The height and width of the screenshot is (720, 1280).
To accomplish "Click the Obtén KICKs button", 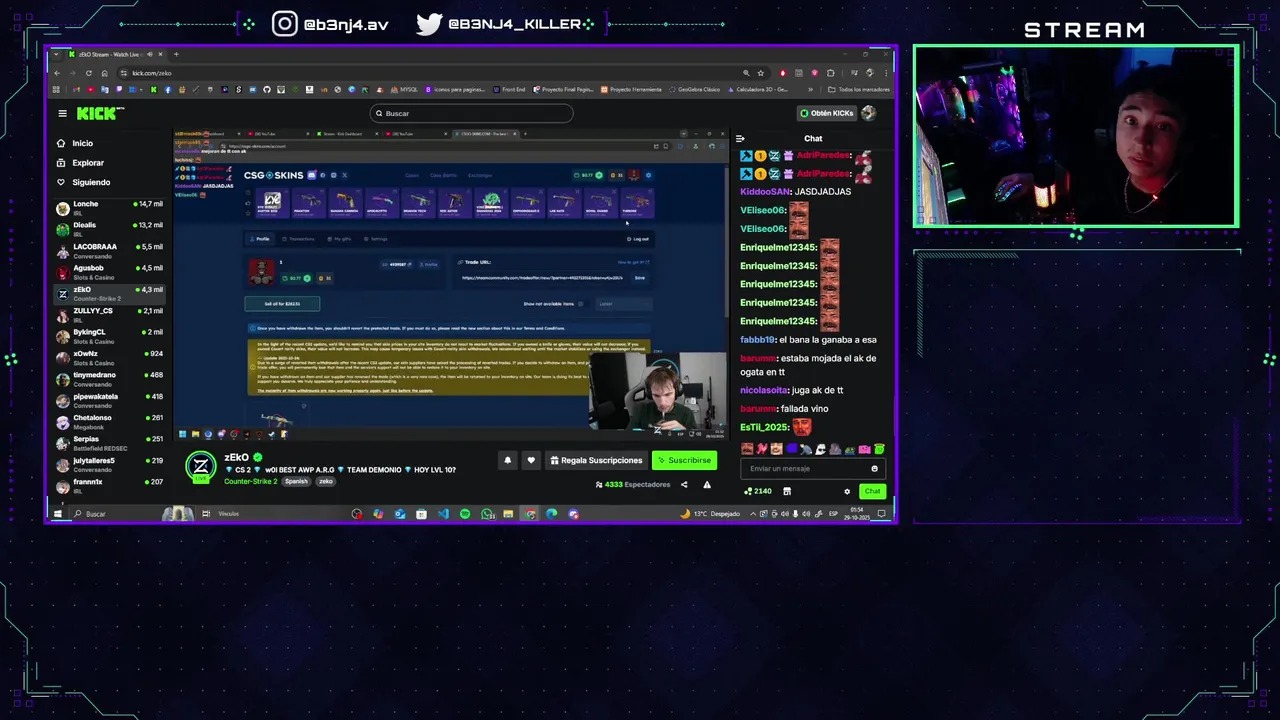I will pos(826,113).
